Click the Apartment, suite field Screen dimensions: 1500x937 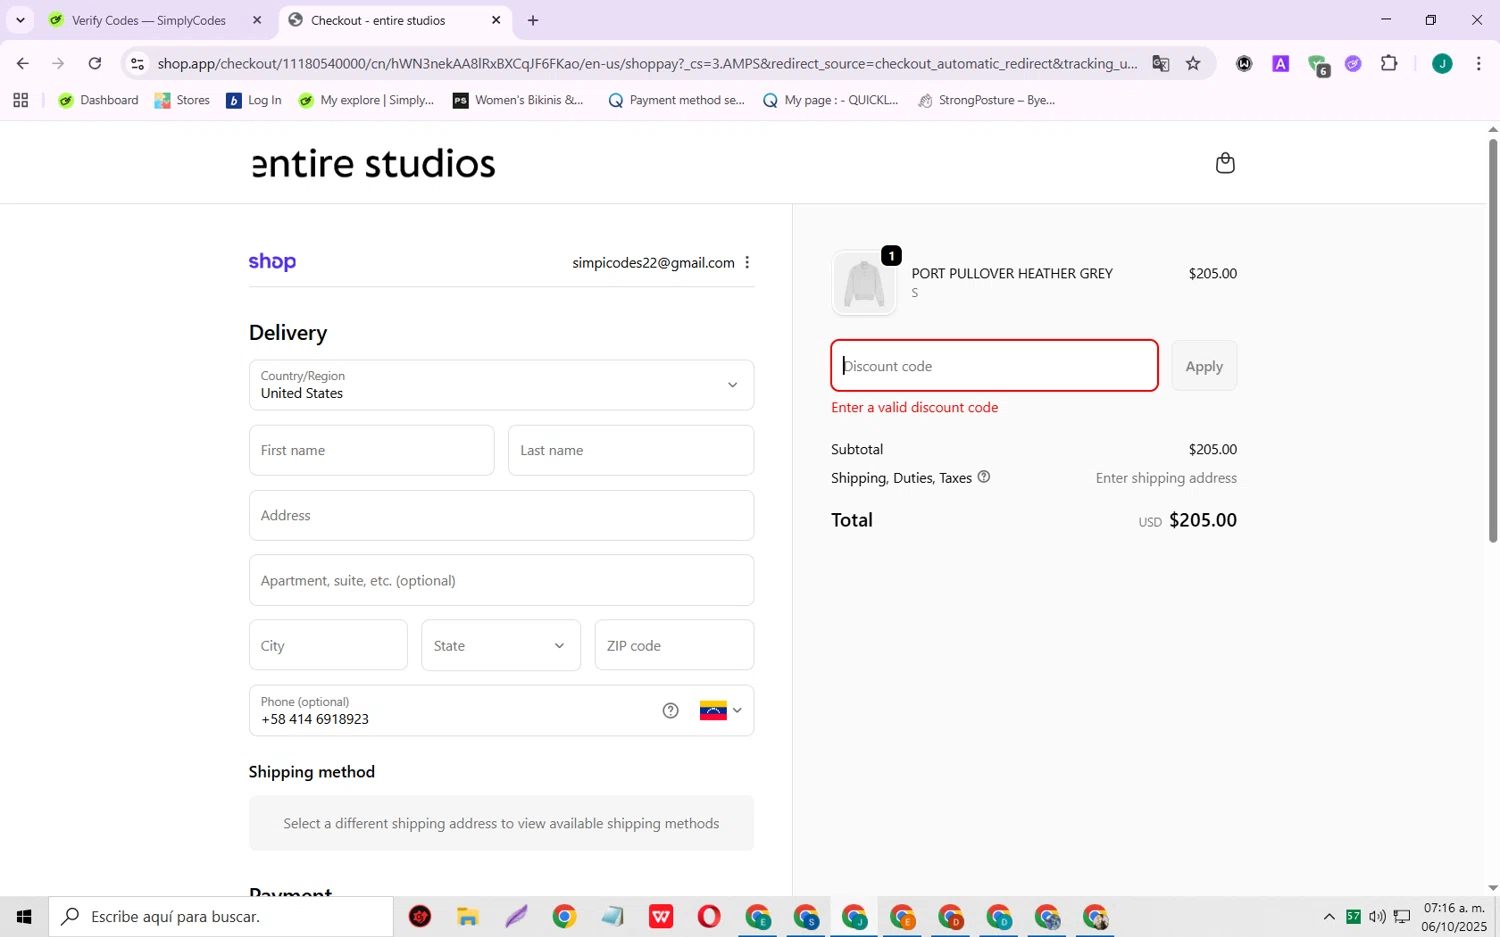501,580
